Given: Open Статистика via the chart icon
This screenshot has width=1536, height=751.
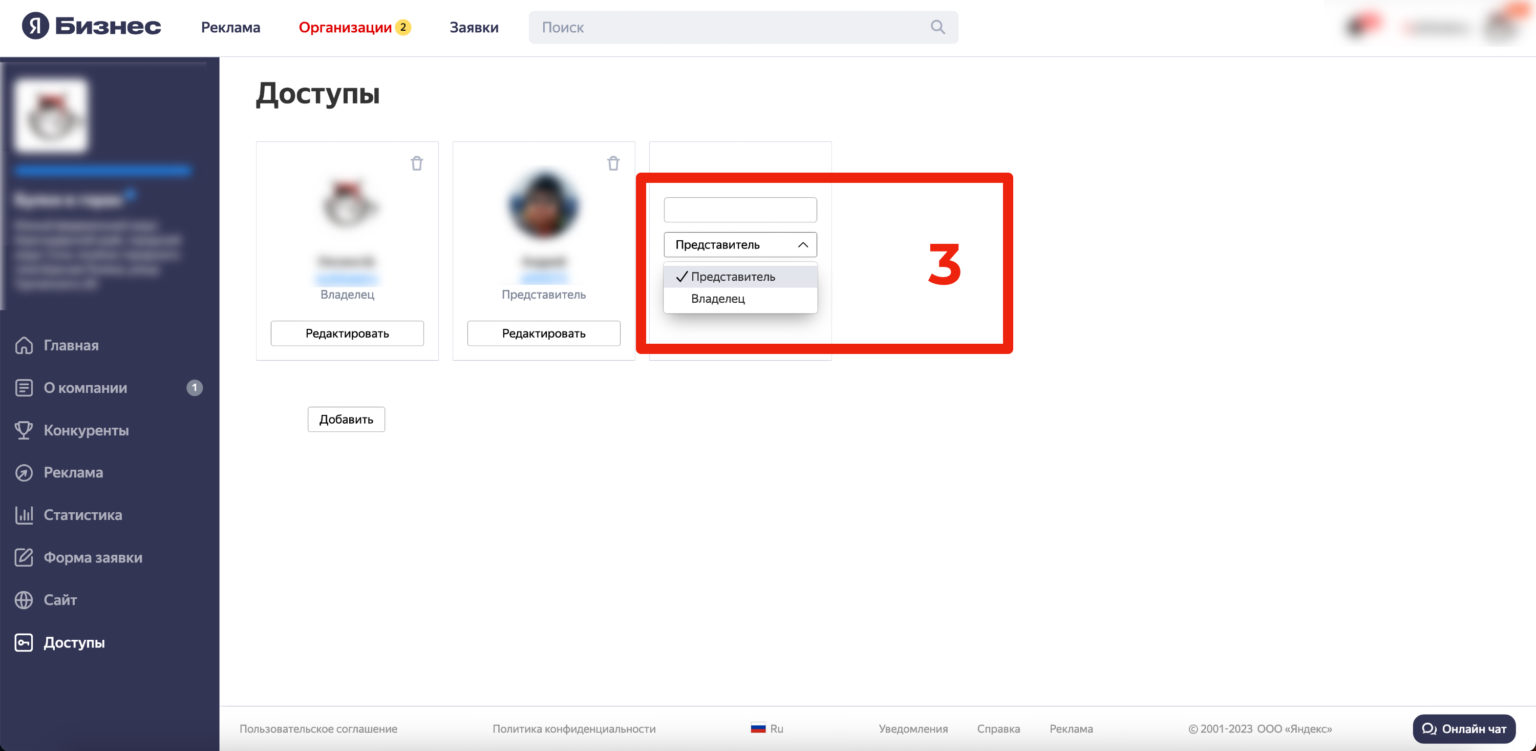Looking at the screenshot, I should pos(24,515).
